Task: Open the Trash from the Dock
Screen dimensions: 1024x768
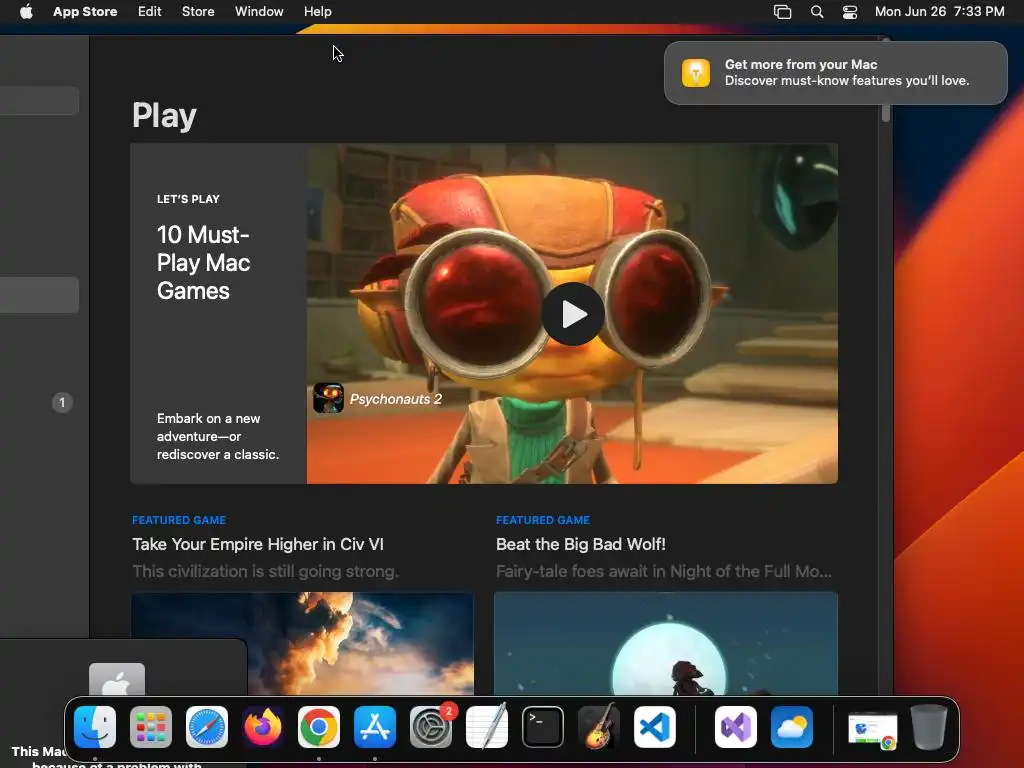Action: (929, 727)
